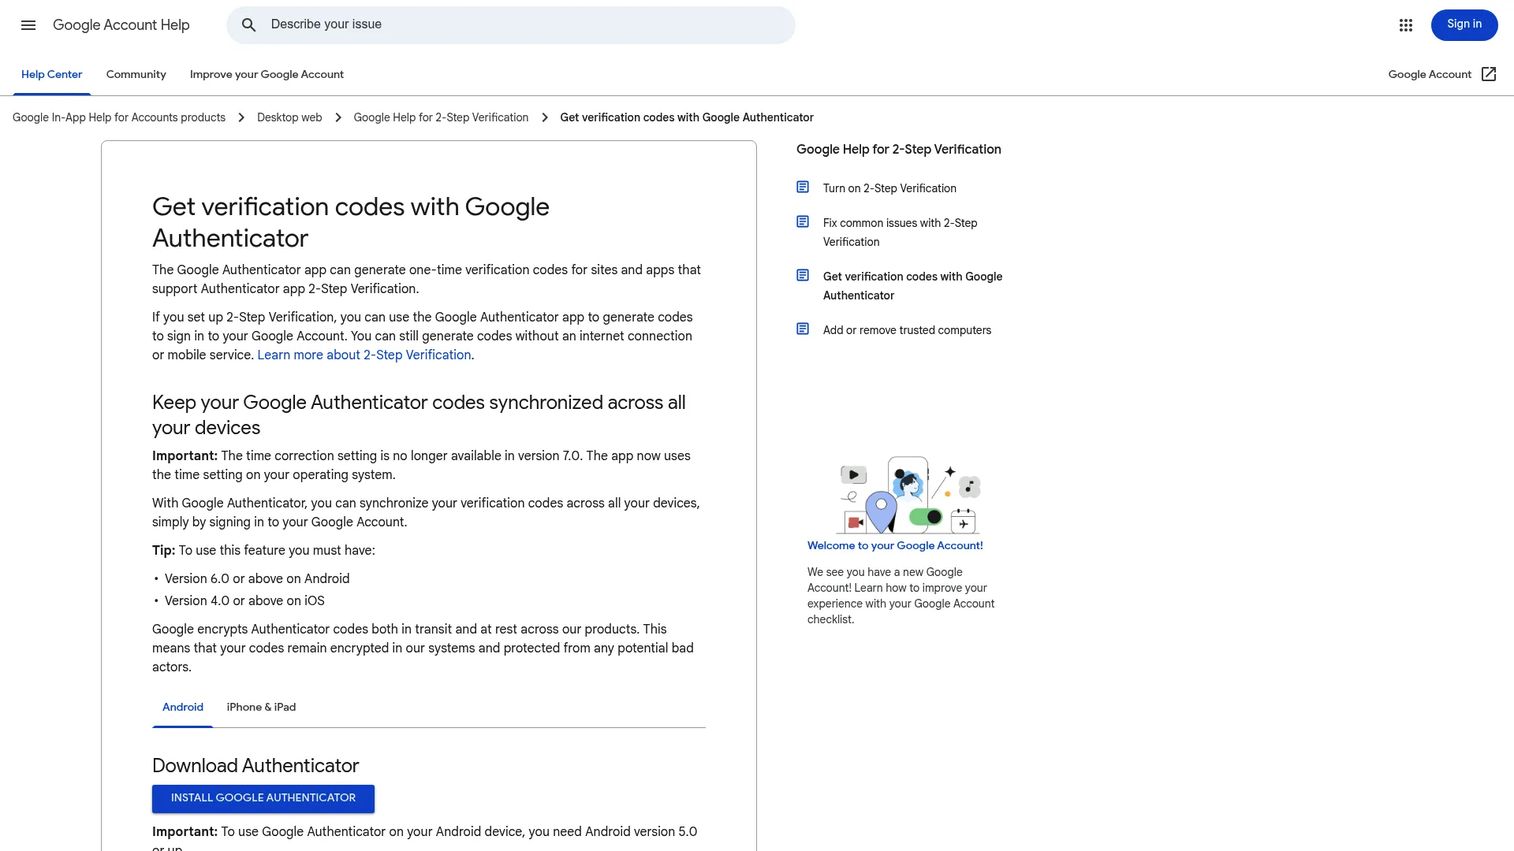Open Google Help for 2-Step Verification breadcrumb
Screen dimensions: 1514x851
[x=441, y=117]
